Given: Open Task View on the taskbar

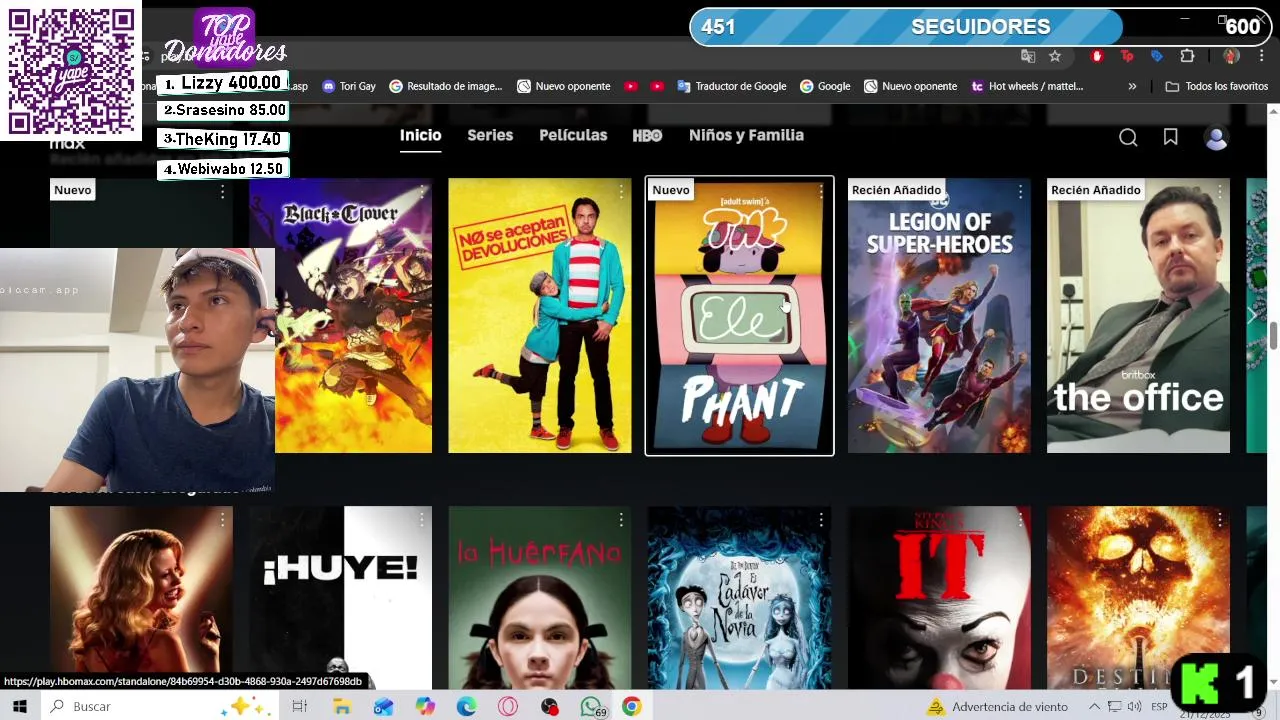Looking at the screenshot, I should [x=299, y=706].
